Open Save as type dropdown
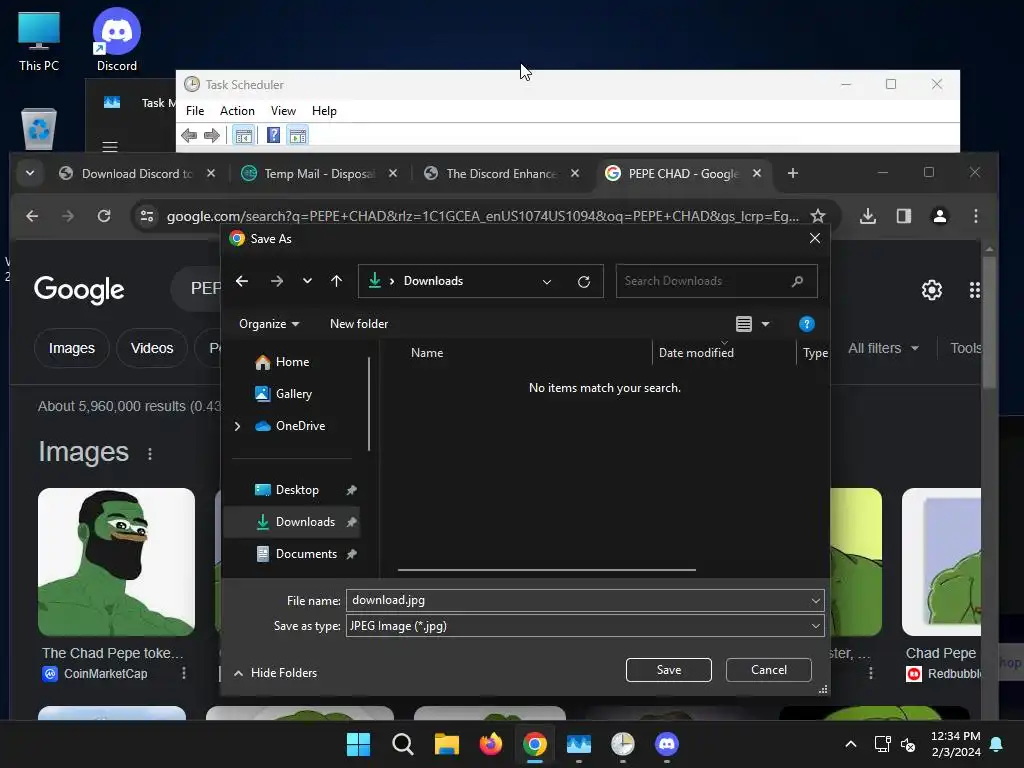The image size is (1024, 768). (585, 626)
